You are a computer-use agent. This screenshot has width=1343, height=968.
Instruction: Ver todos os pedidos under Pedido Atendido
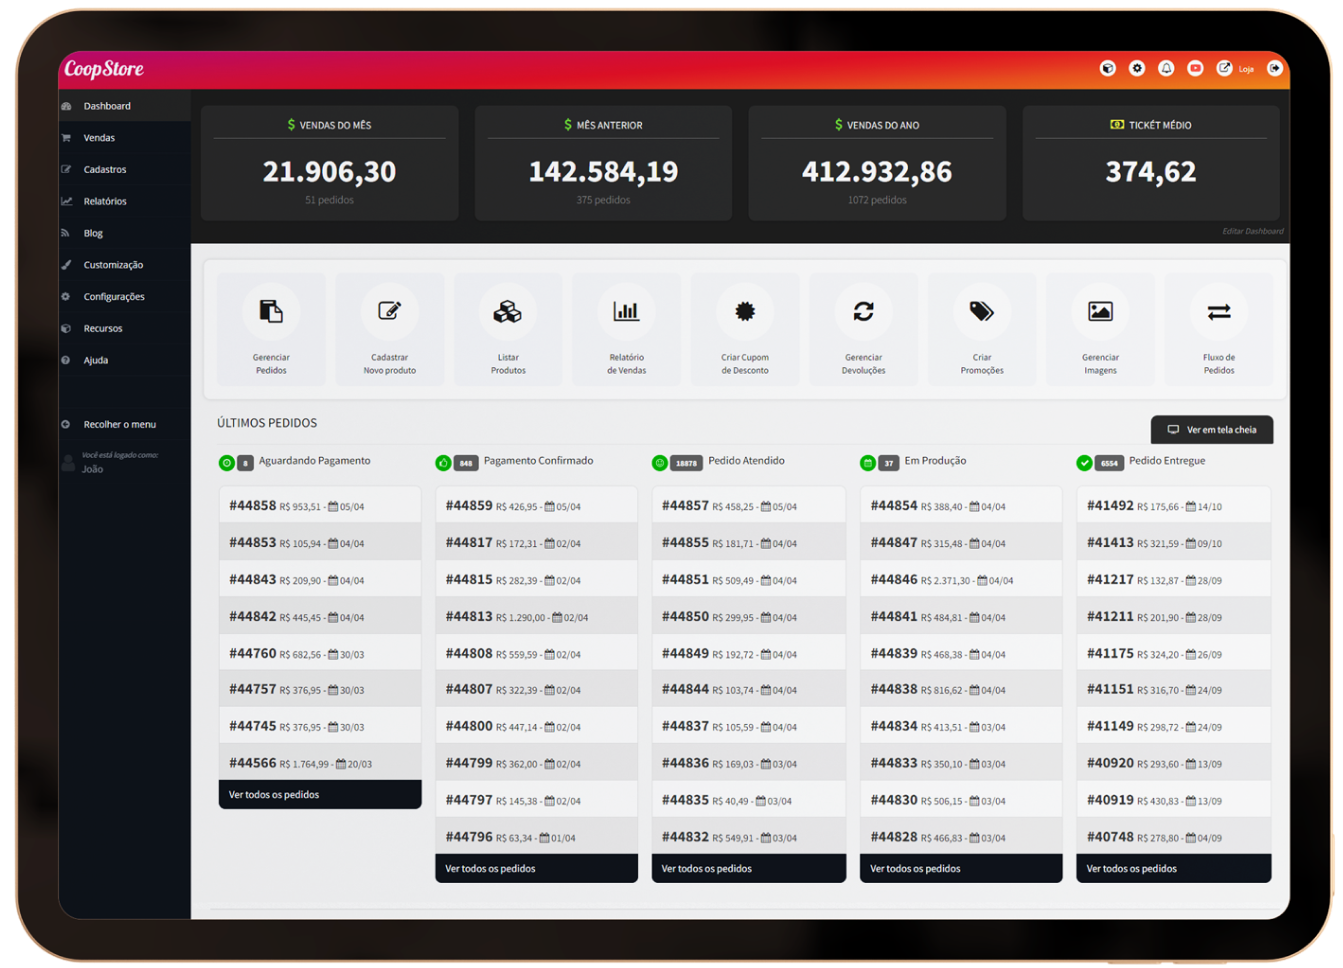click(x=748, y=869)
